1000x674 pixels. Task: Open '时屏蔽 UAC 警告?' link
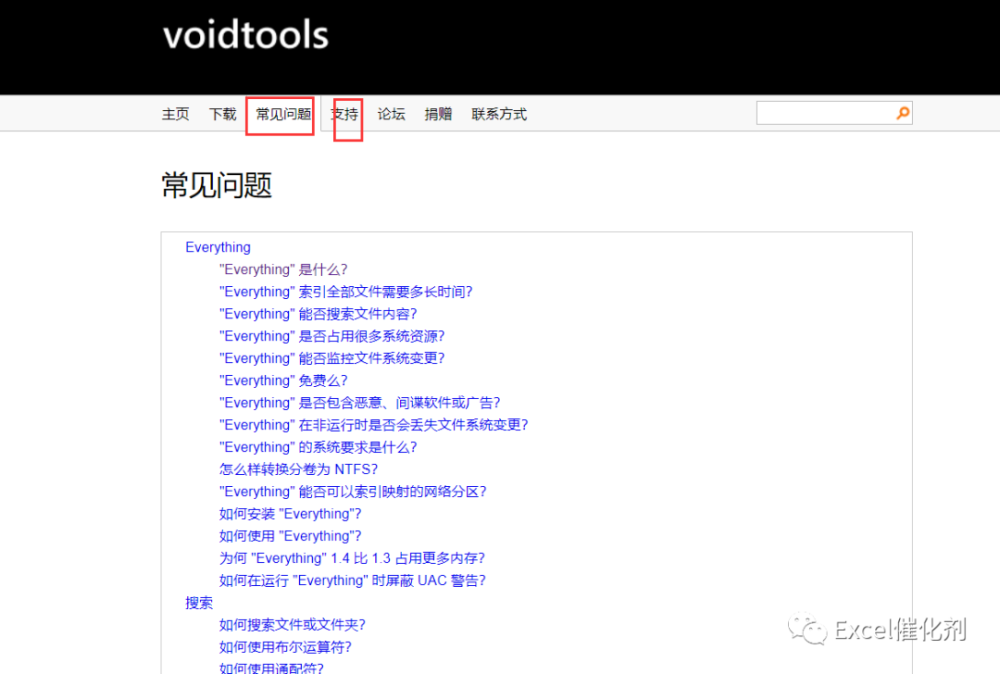(x=353, y=581)
